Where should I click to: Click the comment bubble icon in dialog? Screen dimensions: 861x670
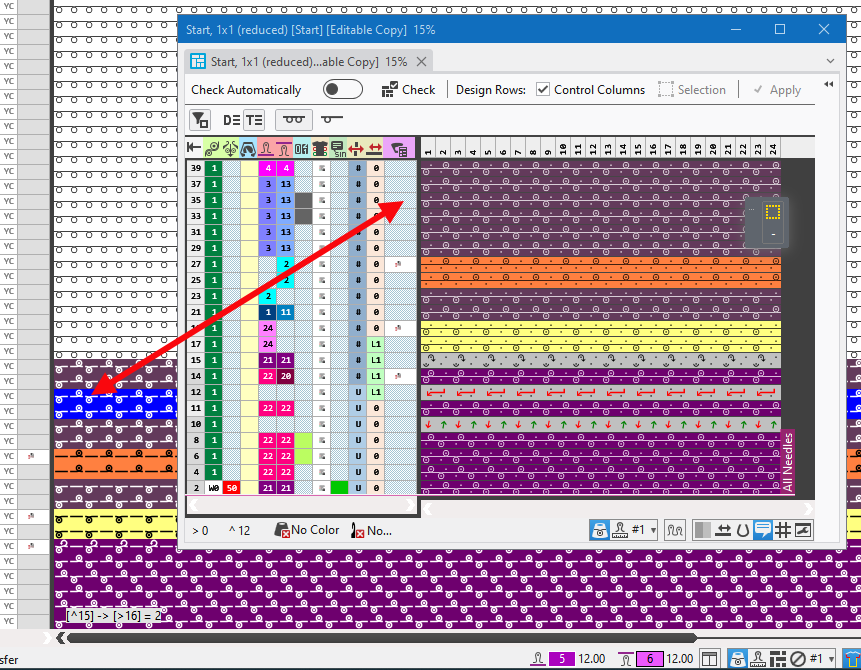pyautogui.click(x=762, y=530)
